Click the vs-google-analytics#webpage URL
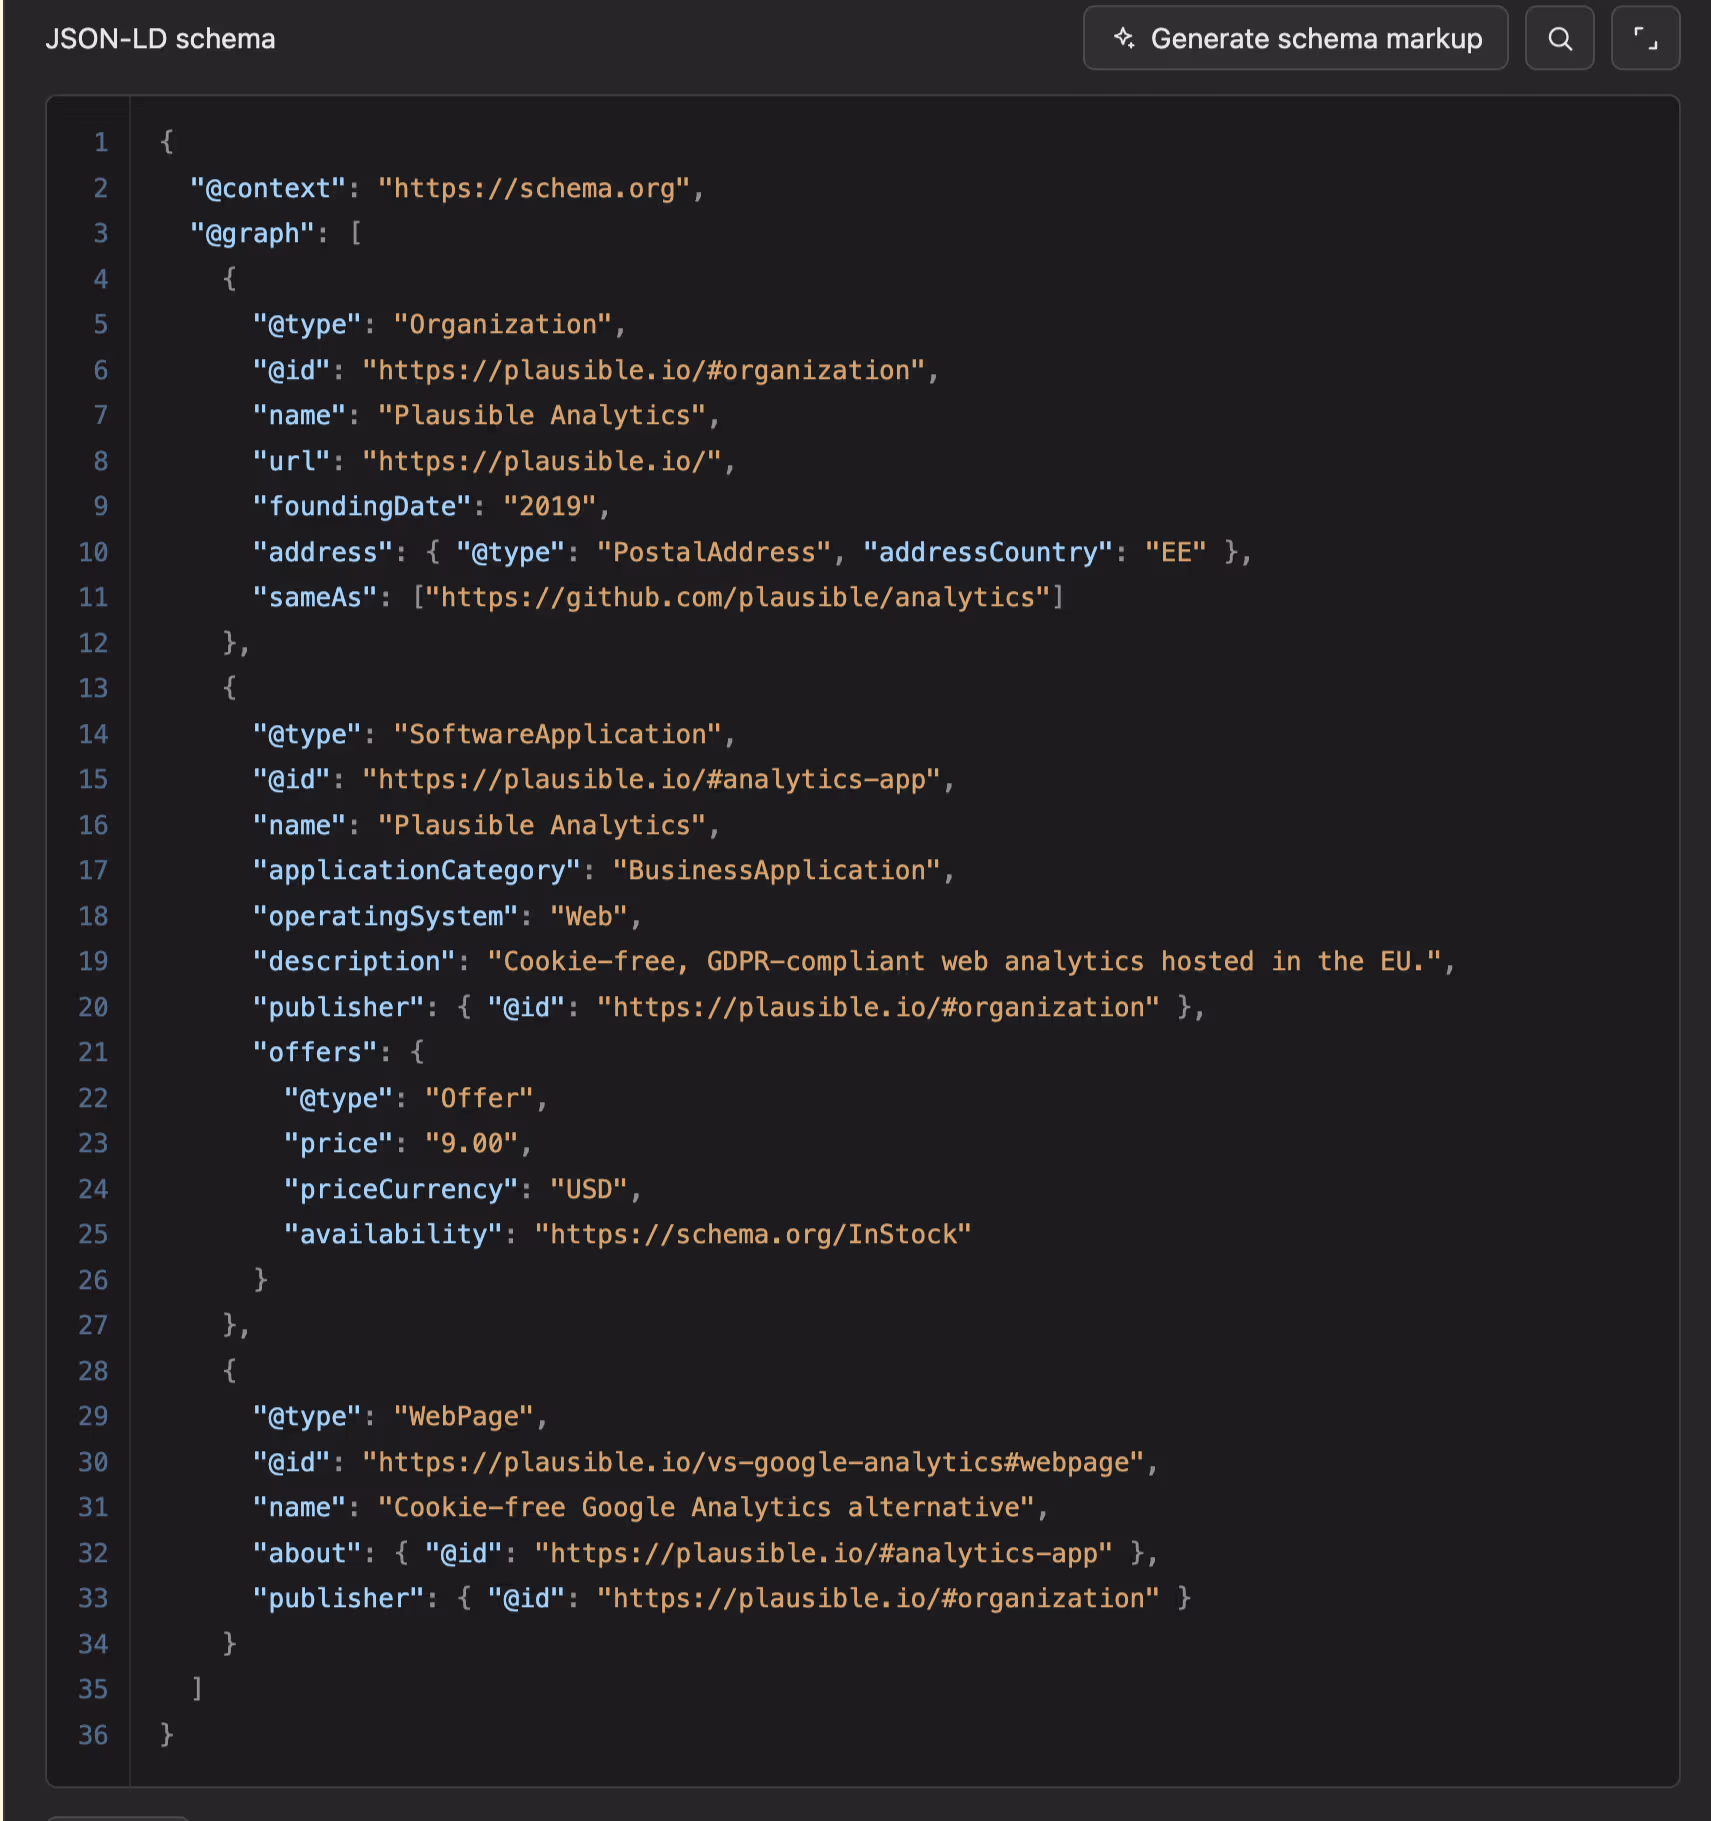The image size is (1711, 1821). coord(753,1462)
